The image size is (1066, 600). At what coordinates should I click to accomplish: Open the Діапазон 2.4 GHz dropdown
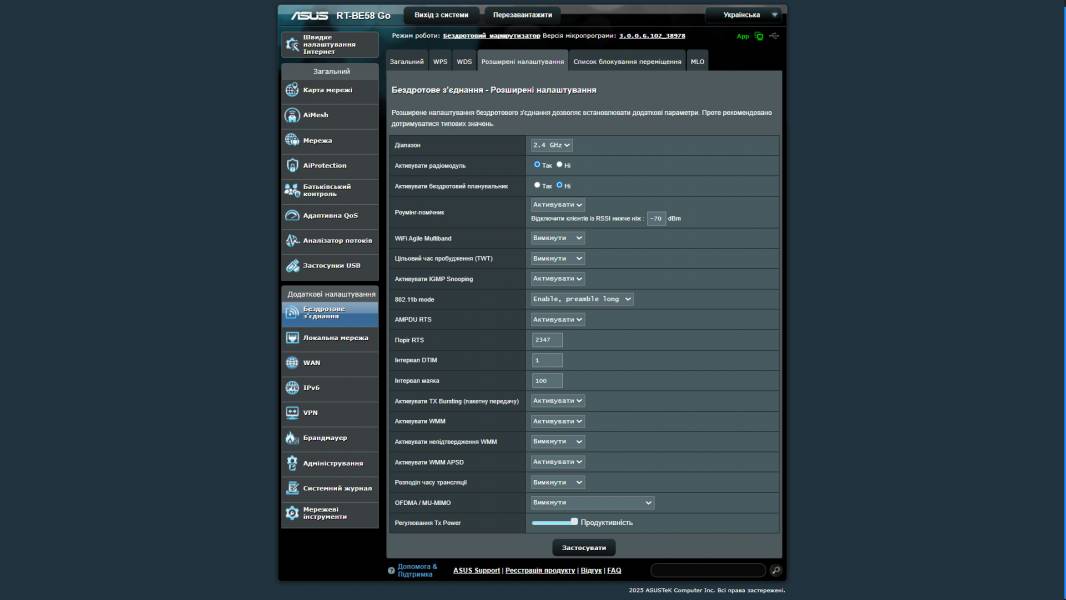(551, 145)
